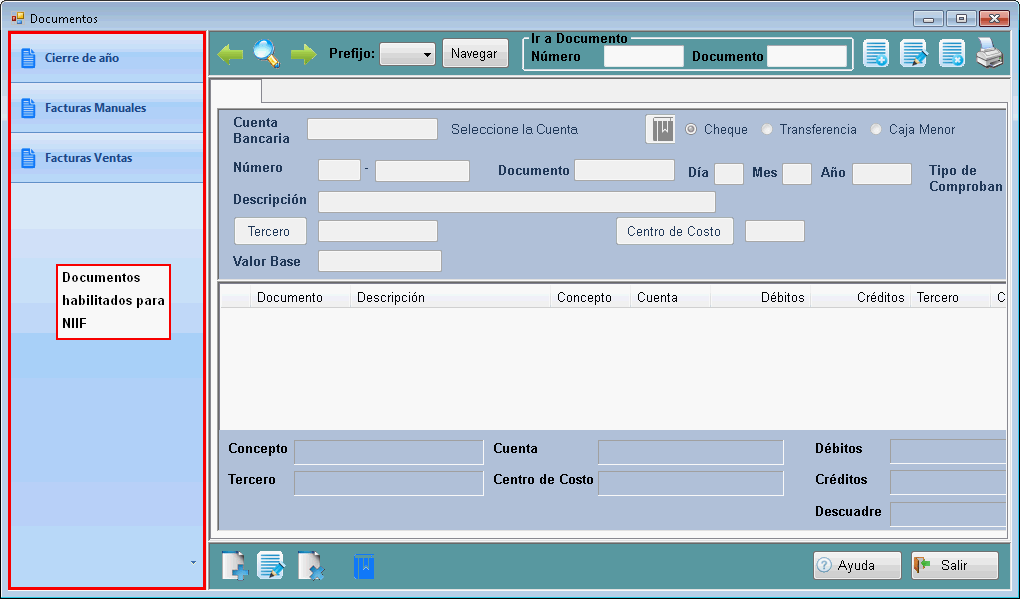Viewport: 1020px width, 599px height.
Task: Choose the Caja Menor radio button
Action: tap(876, 130)
